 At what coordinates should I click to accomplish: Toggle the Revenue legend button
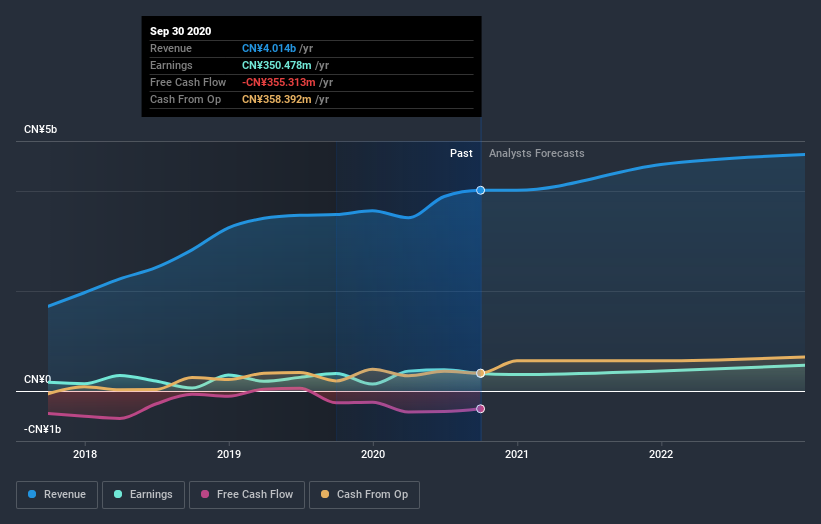pyautogui.click(x=57, y=495)
